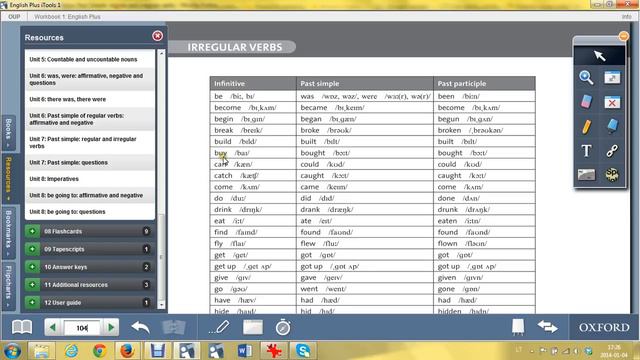
Task: Select the Text tool (T)
Action: (586, 151)
